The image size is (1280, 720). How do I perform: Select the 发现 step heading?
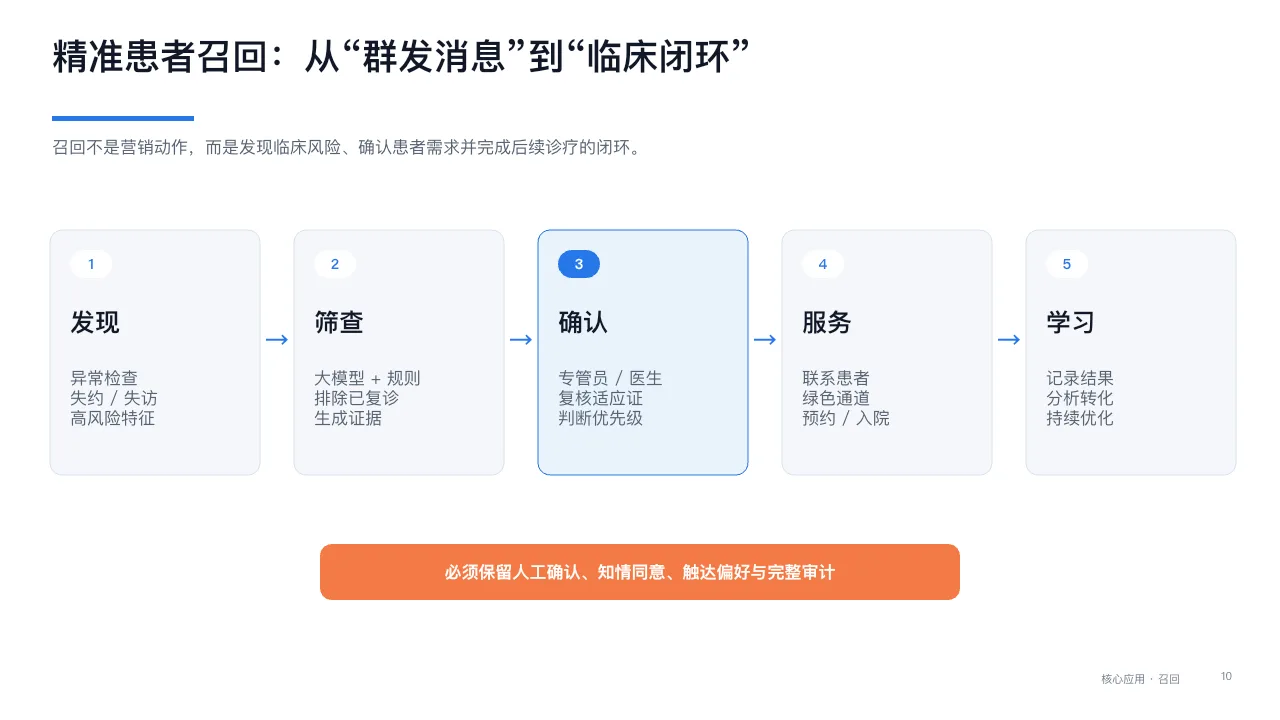click(x=95, y=322)
